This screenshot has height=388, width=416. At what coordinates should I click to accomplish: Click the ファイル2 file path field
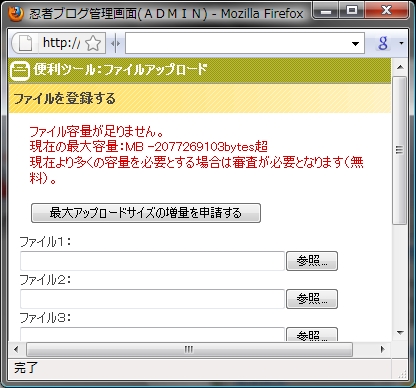(x=152, y=299)
